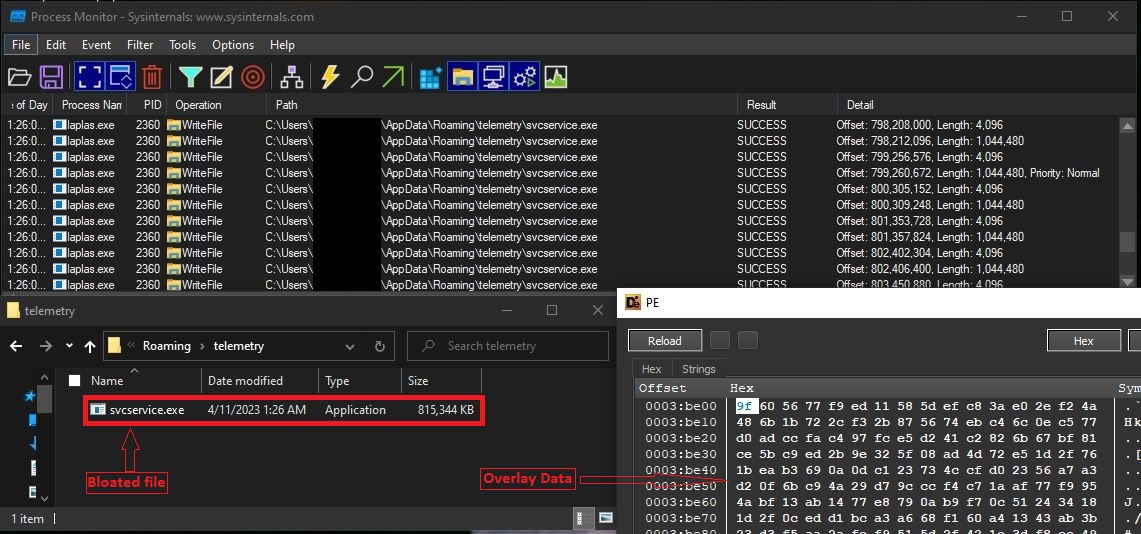Click Reload button in PE viewer
Screen dimensions: 1141x534
click(x=665, y=340)
